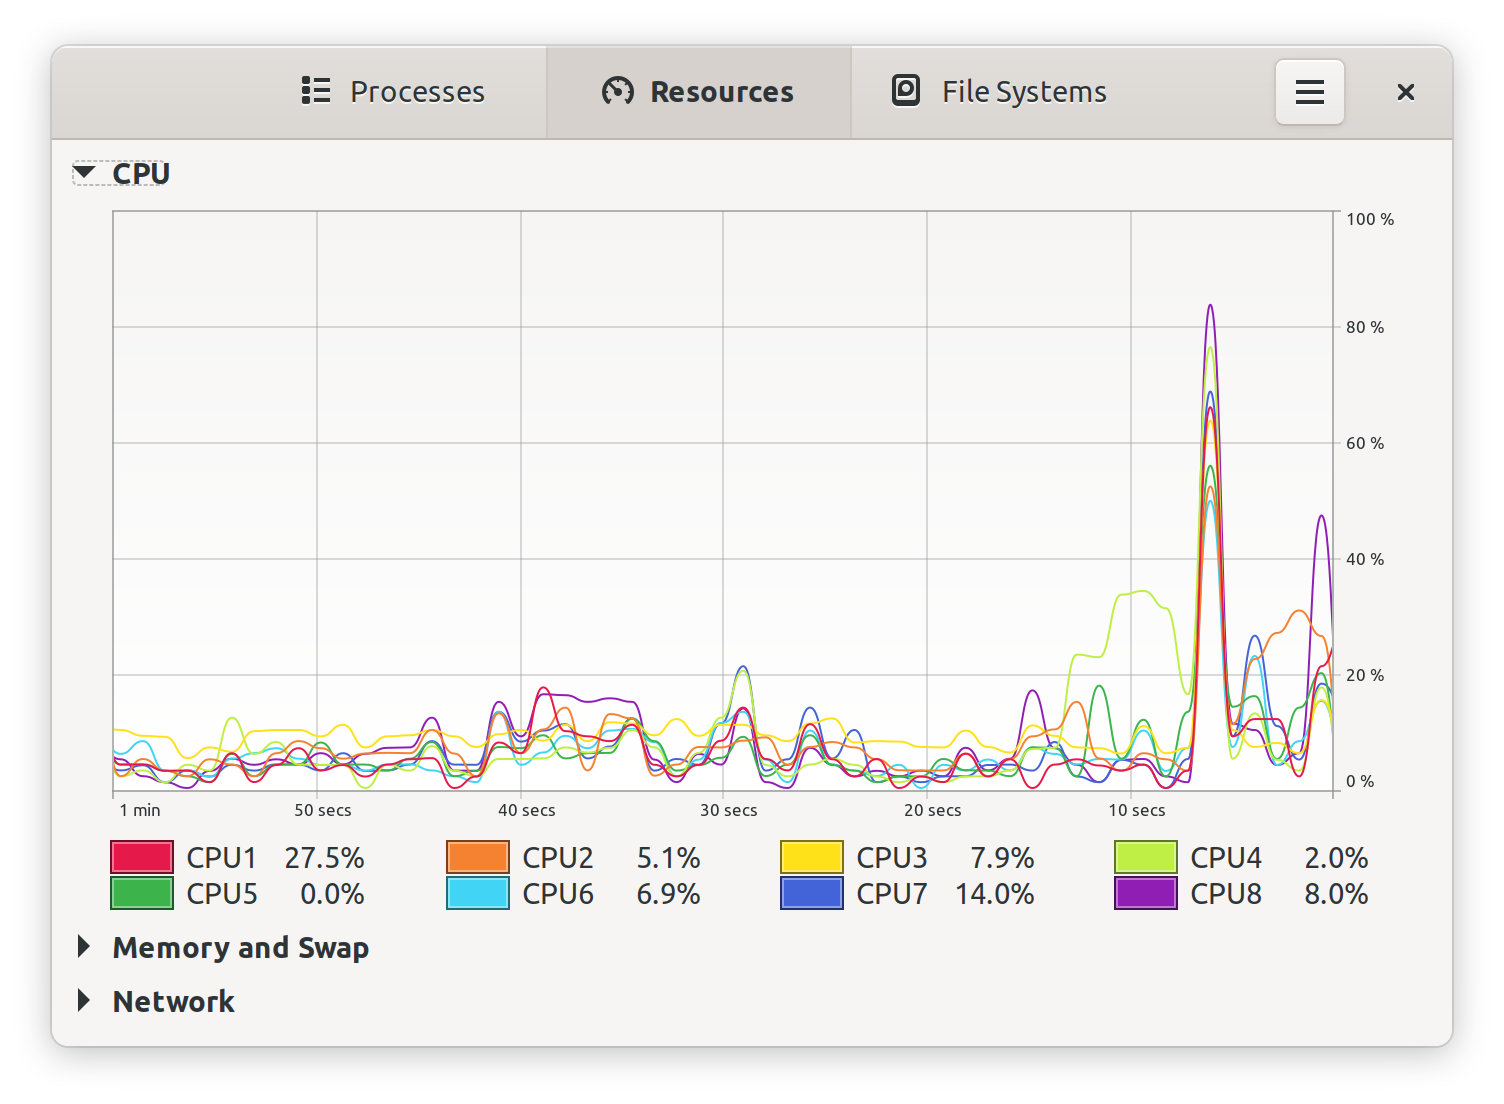Click the CPU7 blue color swatch
This screenshot has height=1104, width=1504.
pyautogui.click(x=811, y=893)
